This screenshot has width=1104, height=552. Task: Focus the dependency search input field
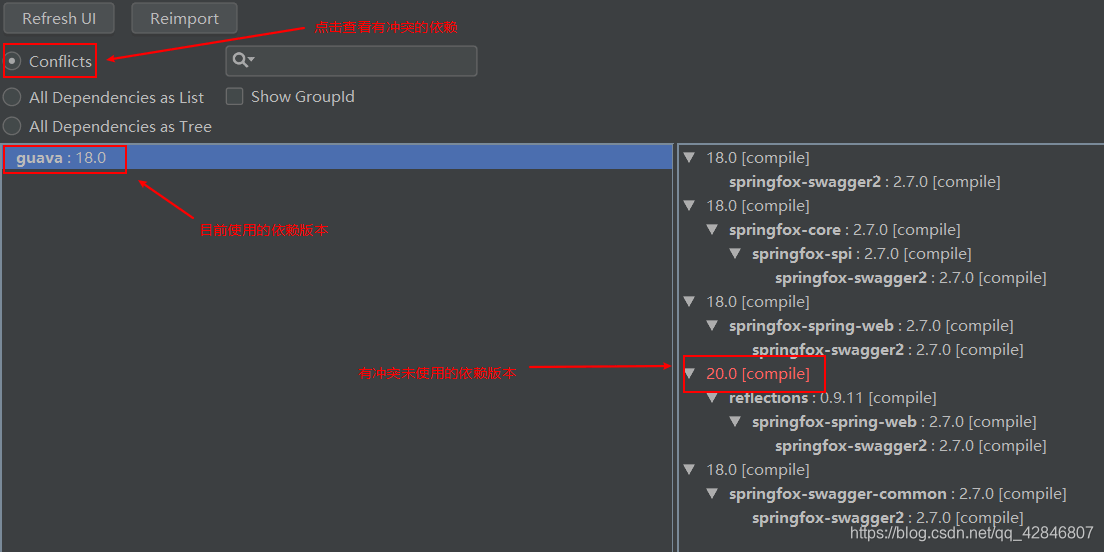coord(351,61)
